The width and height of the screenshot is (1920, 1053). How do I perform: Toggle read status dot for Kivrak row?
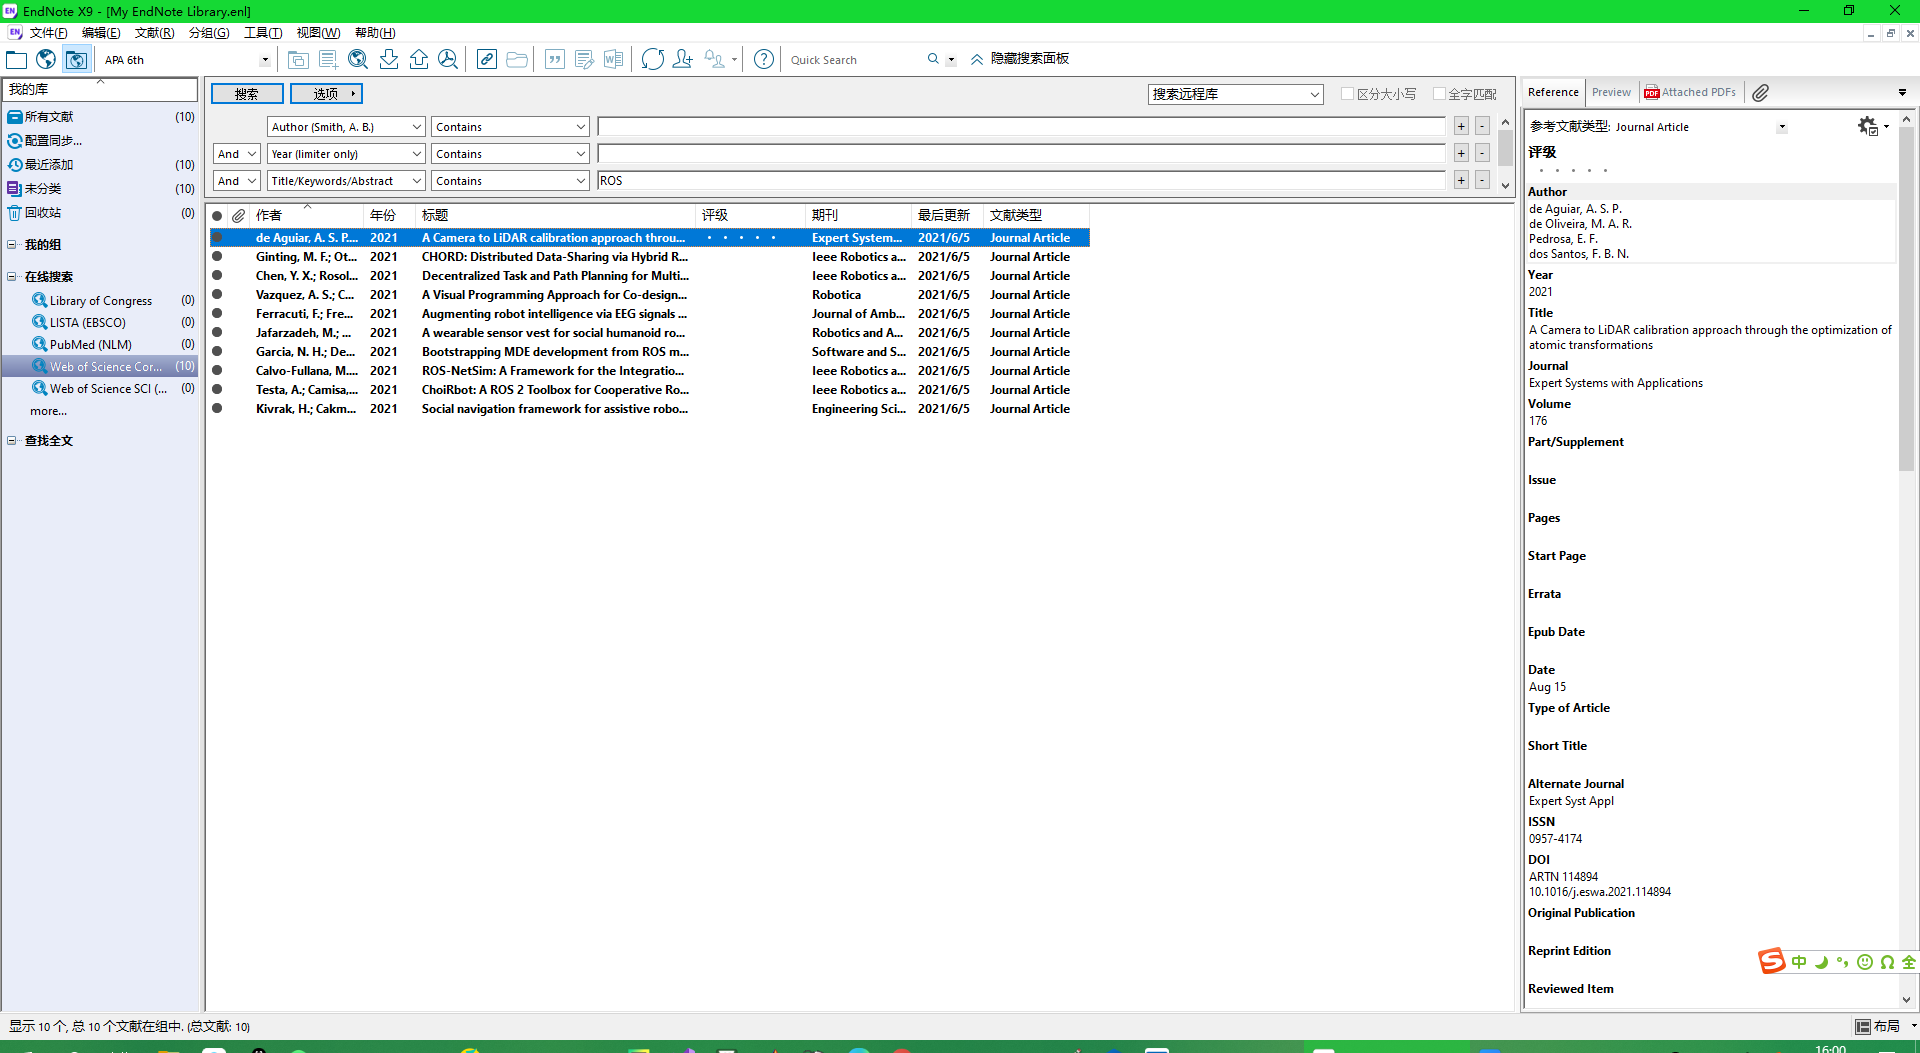(217, 409)
